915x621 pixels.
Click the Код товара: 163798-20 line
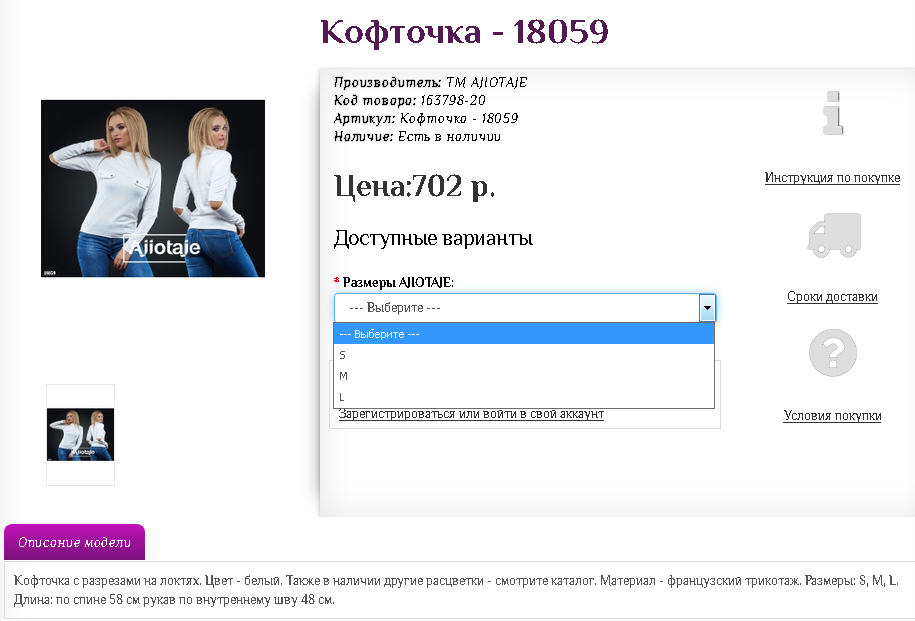(x=410, y=100)
